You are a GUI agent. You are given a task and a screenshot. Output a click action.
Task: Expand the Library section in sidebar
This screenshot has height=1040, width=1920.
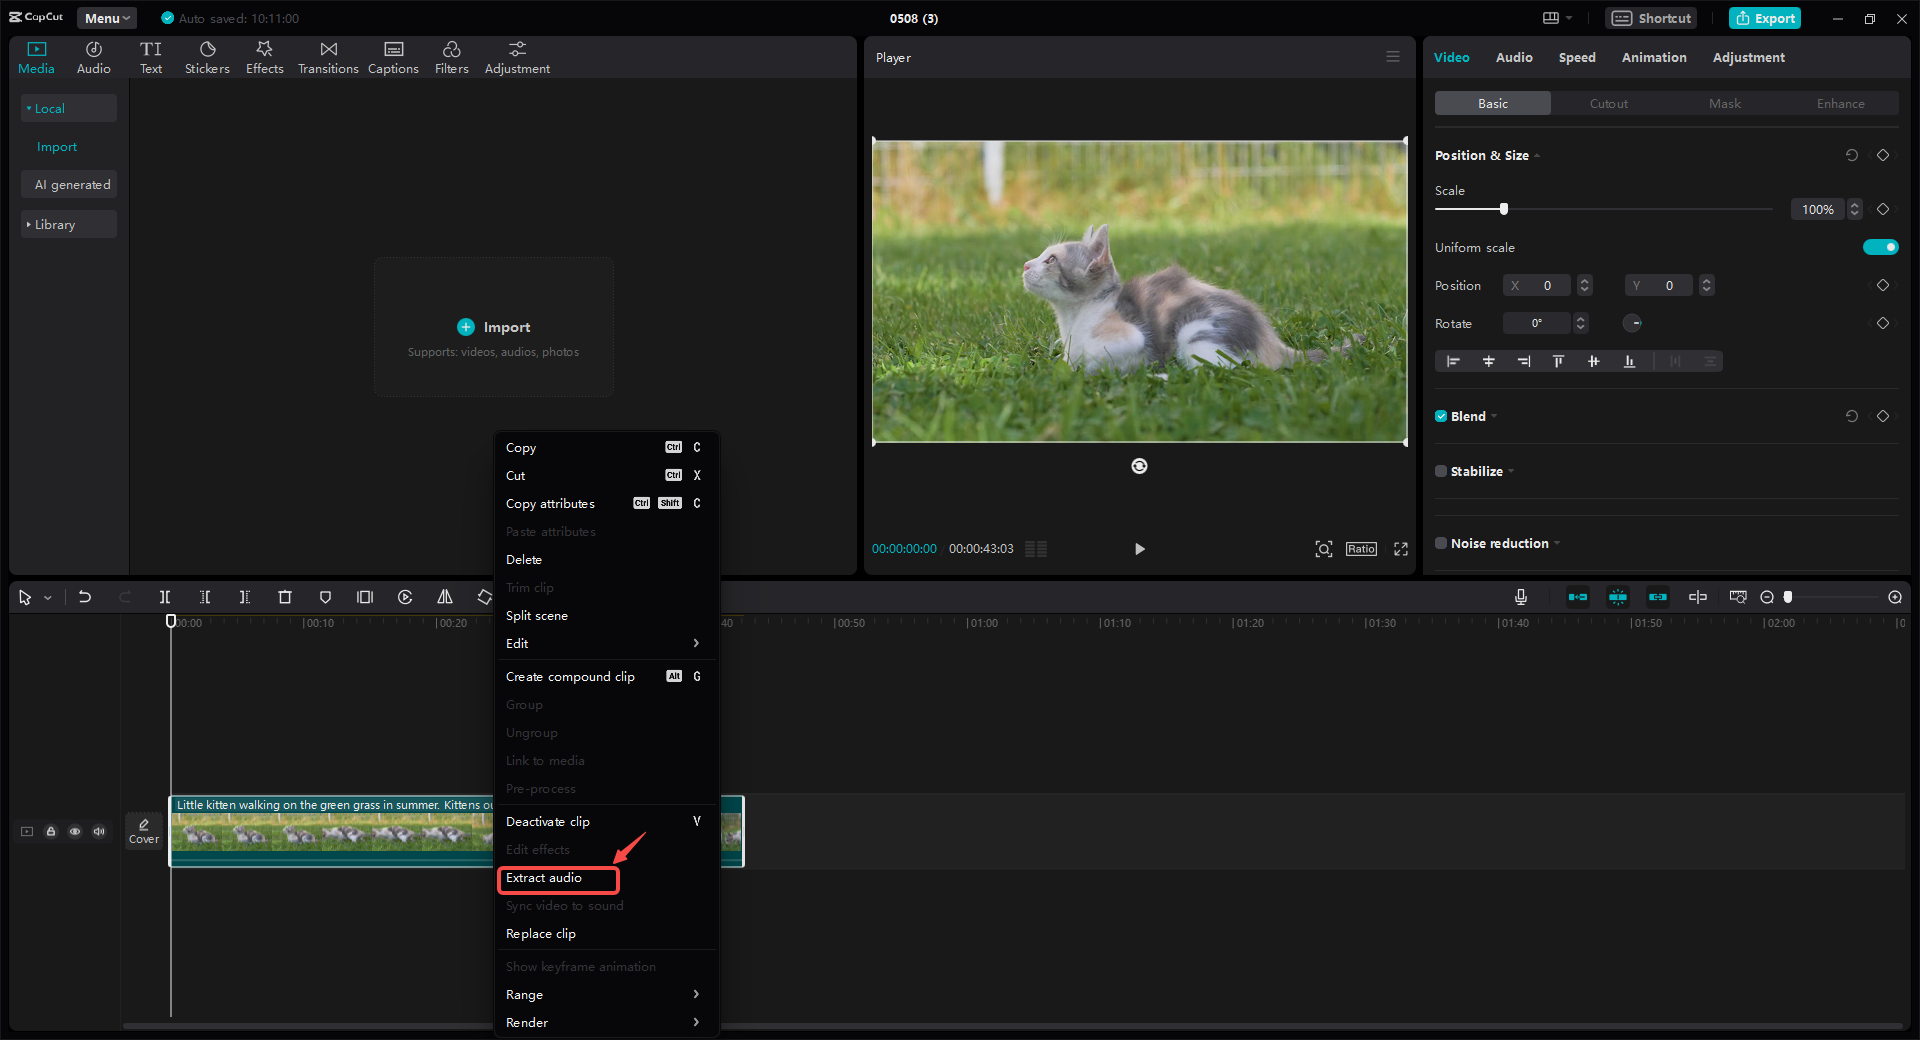coord(55,225)
